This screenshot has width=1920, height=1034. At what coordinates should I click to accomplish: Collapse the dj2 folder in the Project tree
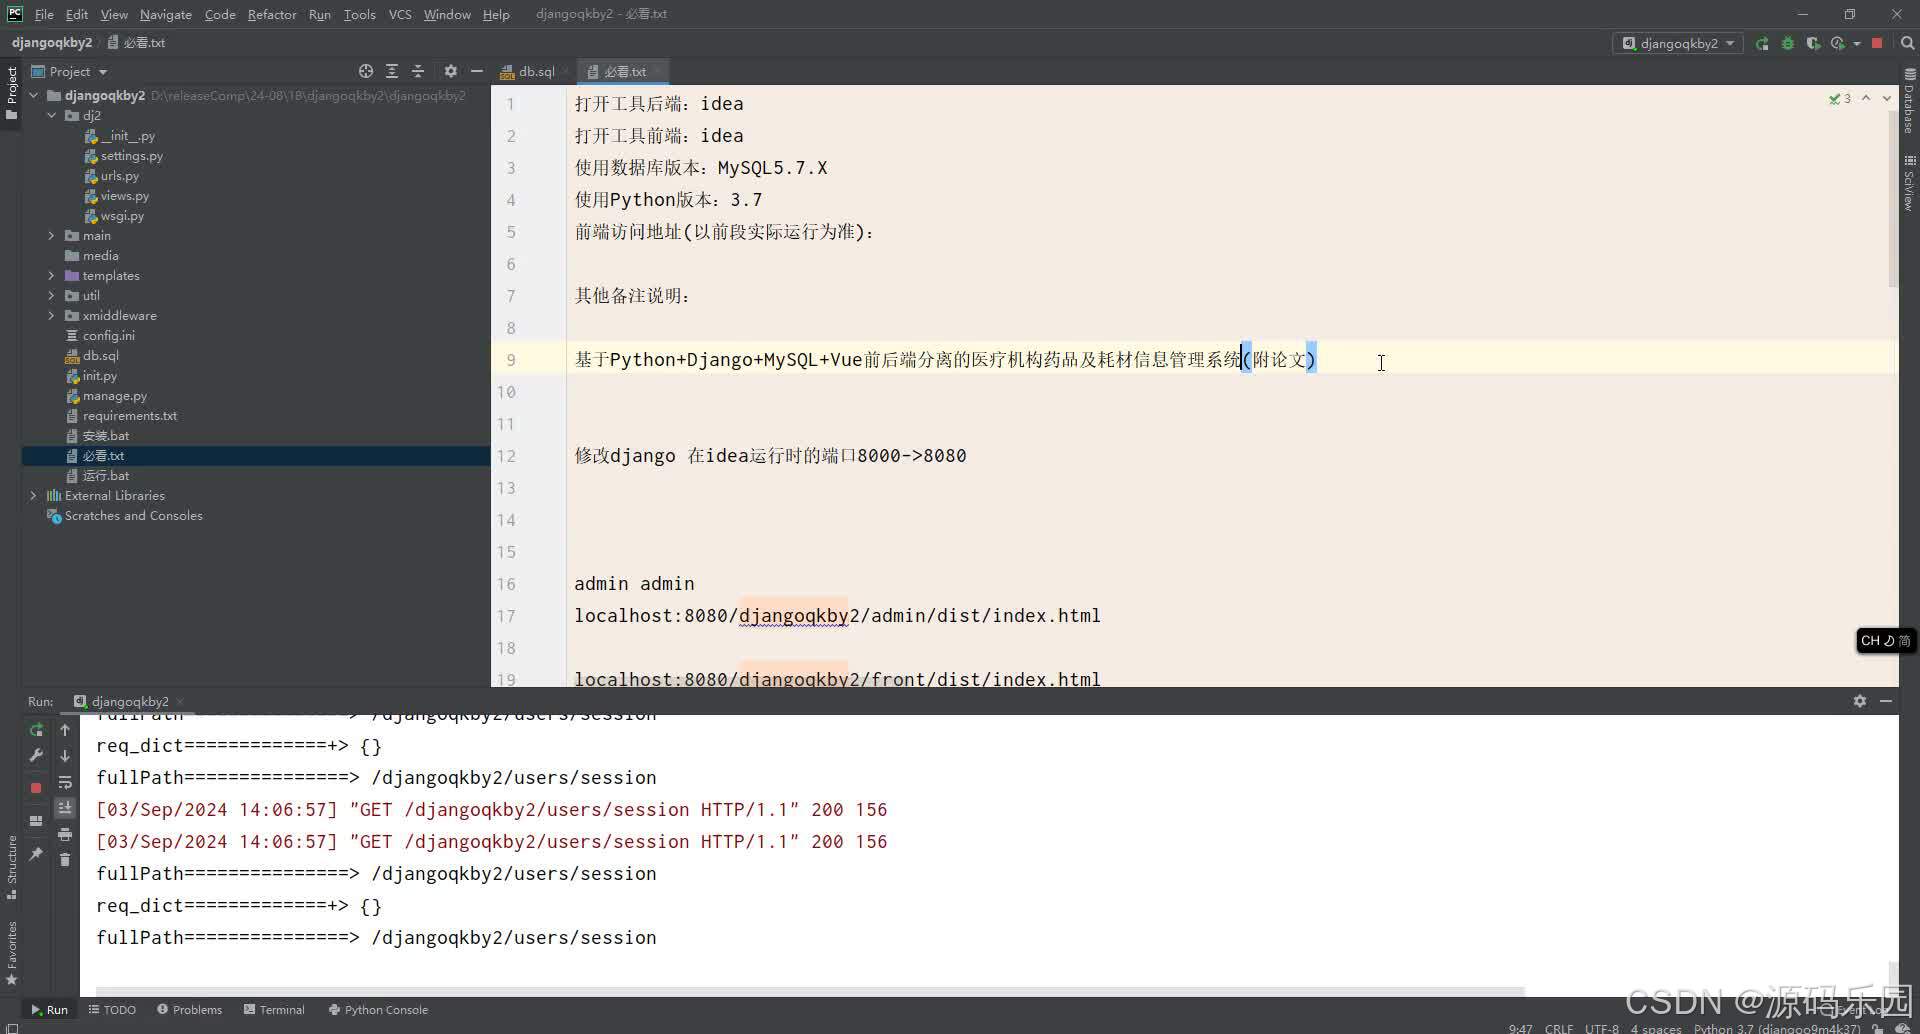(x=53, y=115)
